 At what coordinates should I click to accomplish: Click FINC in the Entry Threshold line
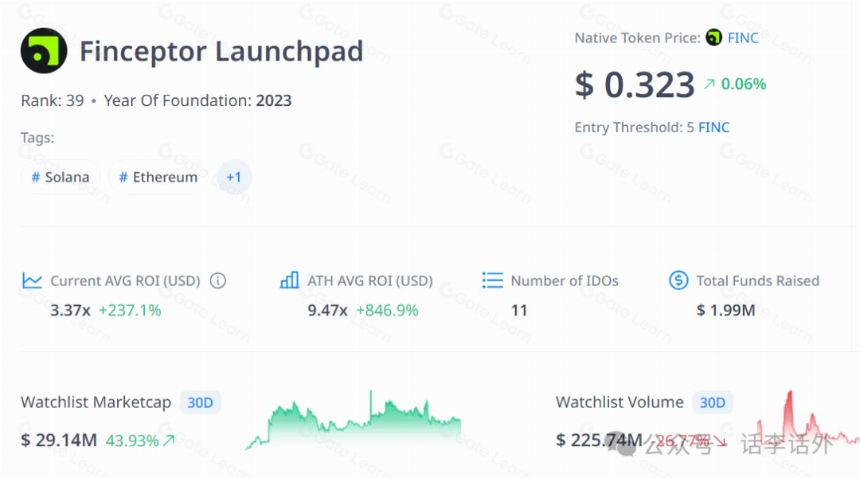[x=714, y=127]
